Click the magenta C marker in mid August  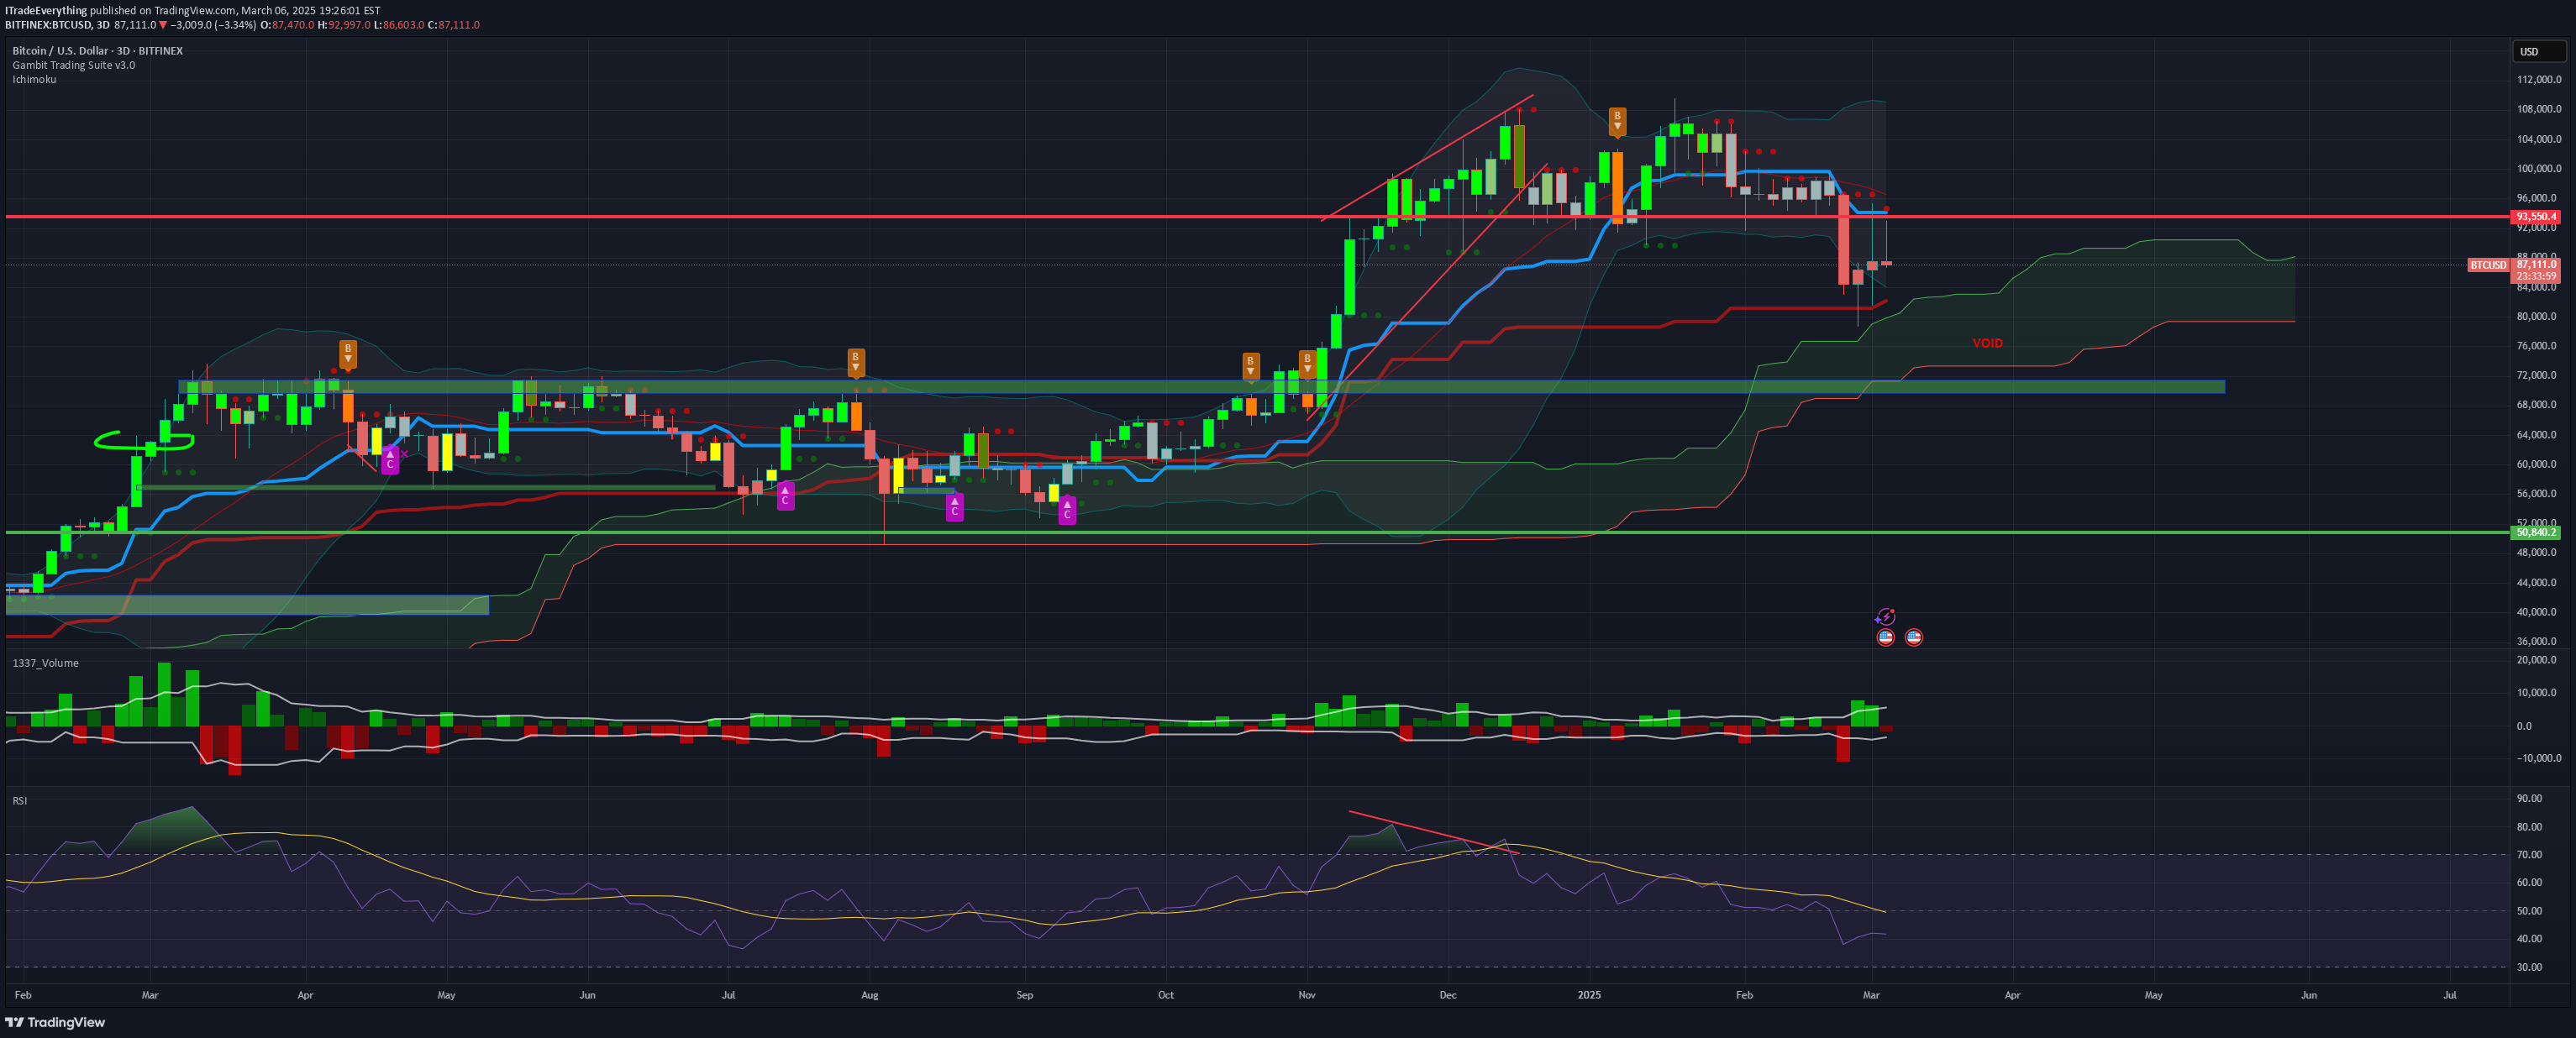click(954, 506)
